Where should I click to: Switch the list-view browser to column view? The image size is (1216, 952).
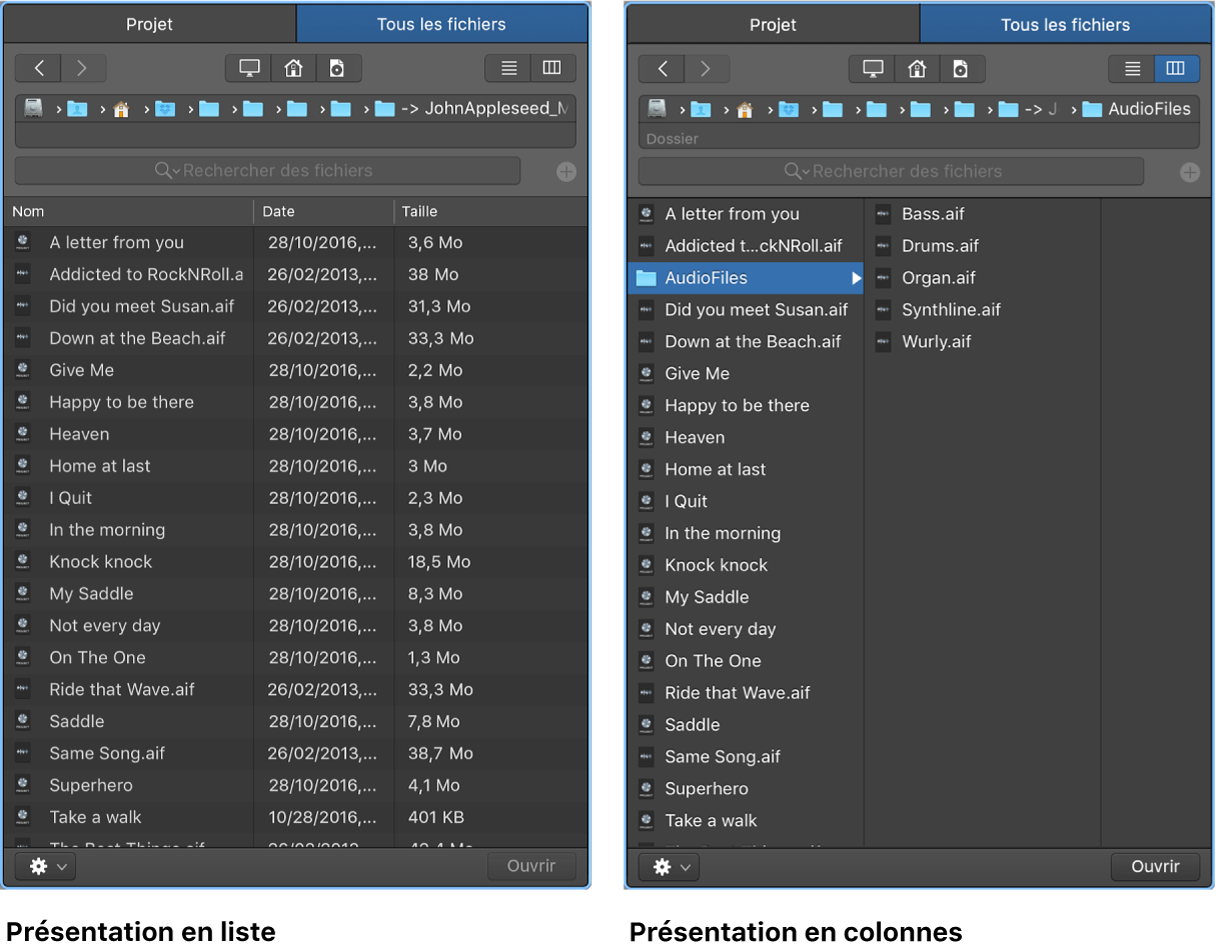[552, 68]
